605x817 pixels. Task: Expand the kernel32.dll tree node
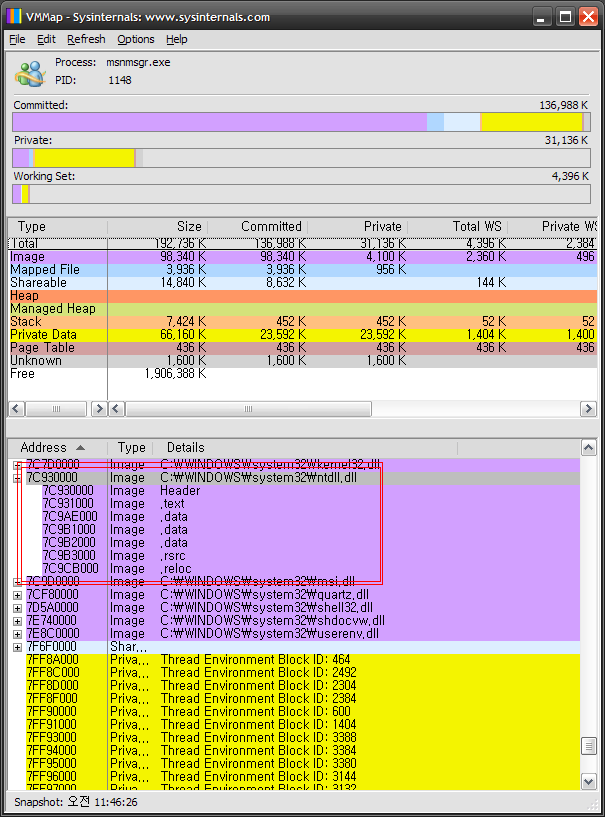tap(17, 465)
